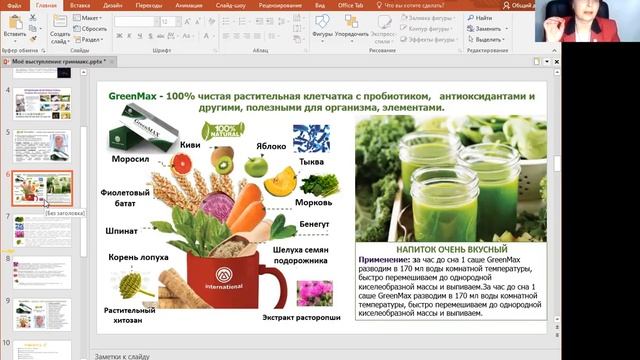The image size is (640, 360).
Task: Switch to the Transitions (Переходы) tab
Action: [149, 5]
